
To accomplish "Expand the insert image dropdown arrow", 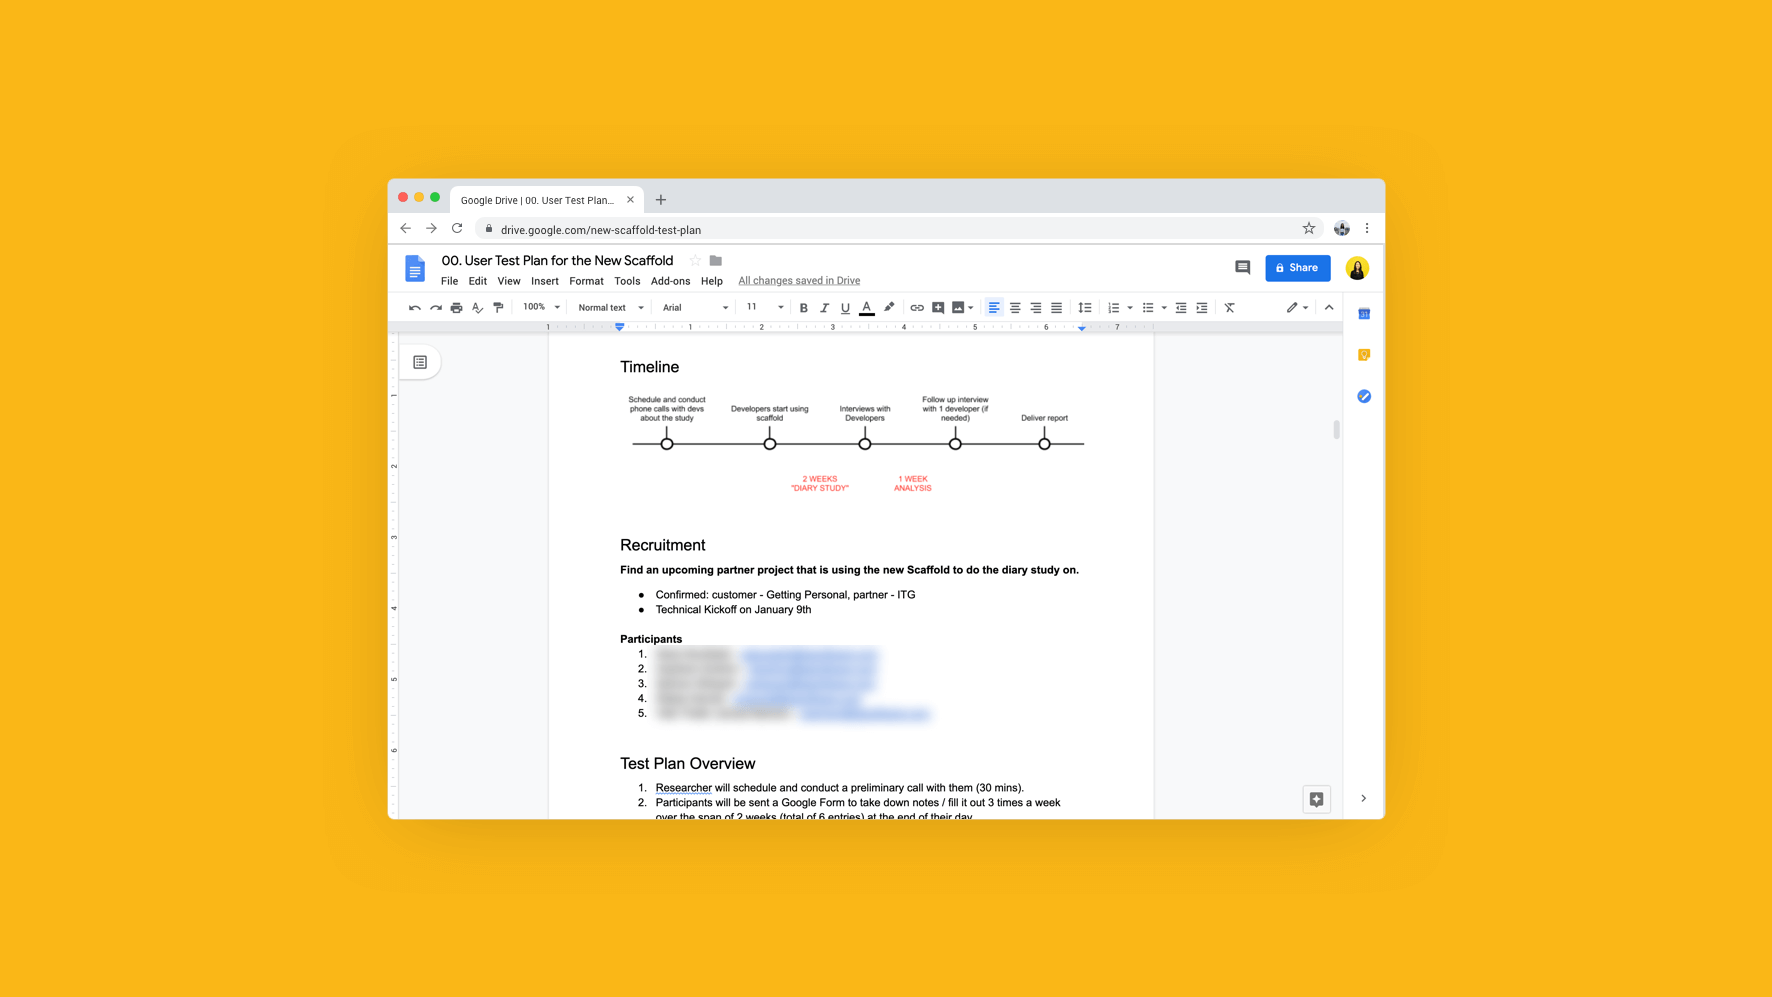I will pyautogui.click(x=971, y=308).
